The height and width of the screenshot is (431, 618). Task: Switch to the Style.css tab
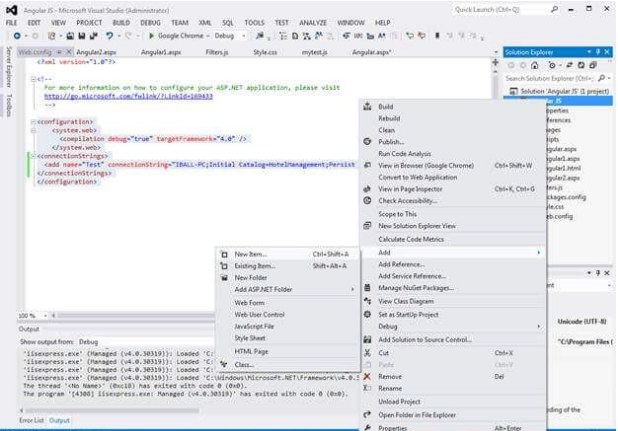click(x=265, y=52)
